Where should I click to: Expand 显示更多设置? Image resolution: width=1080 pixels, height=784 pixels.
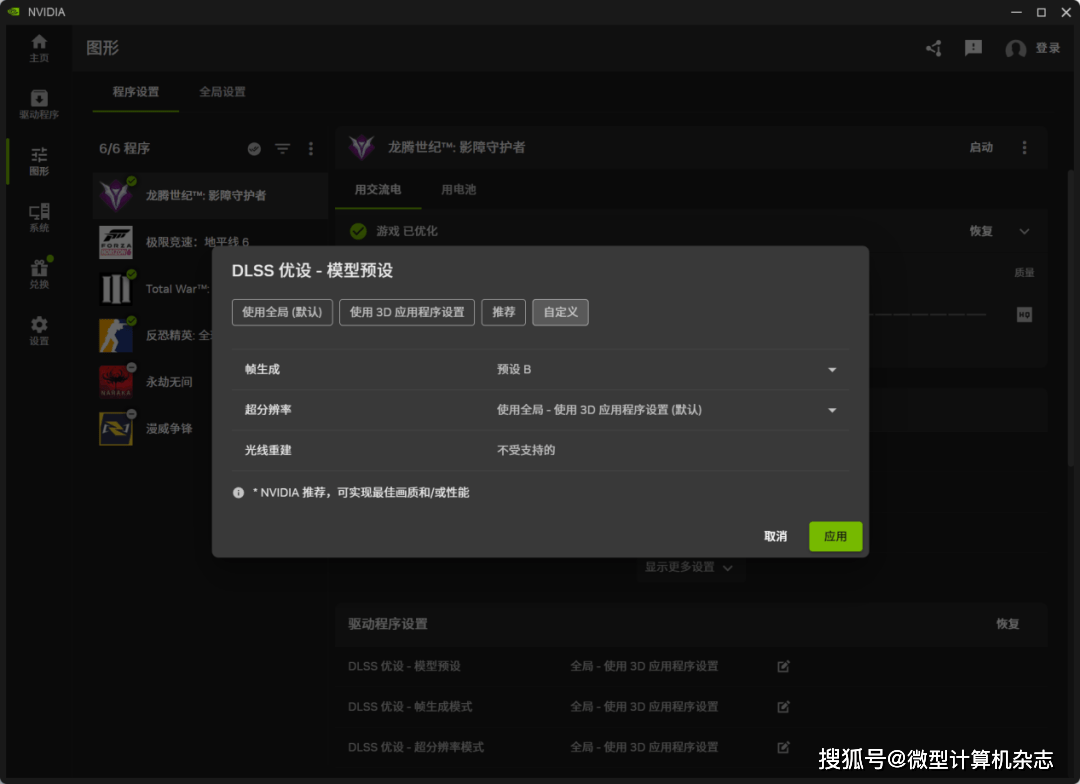pos(689,567)
